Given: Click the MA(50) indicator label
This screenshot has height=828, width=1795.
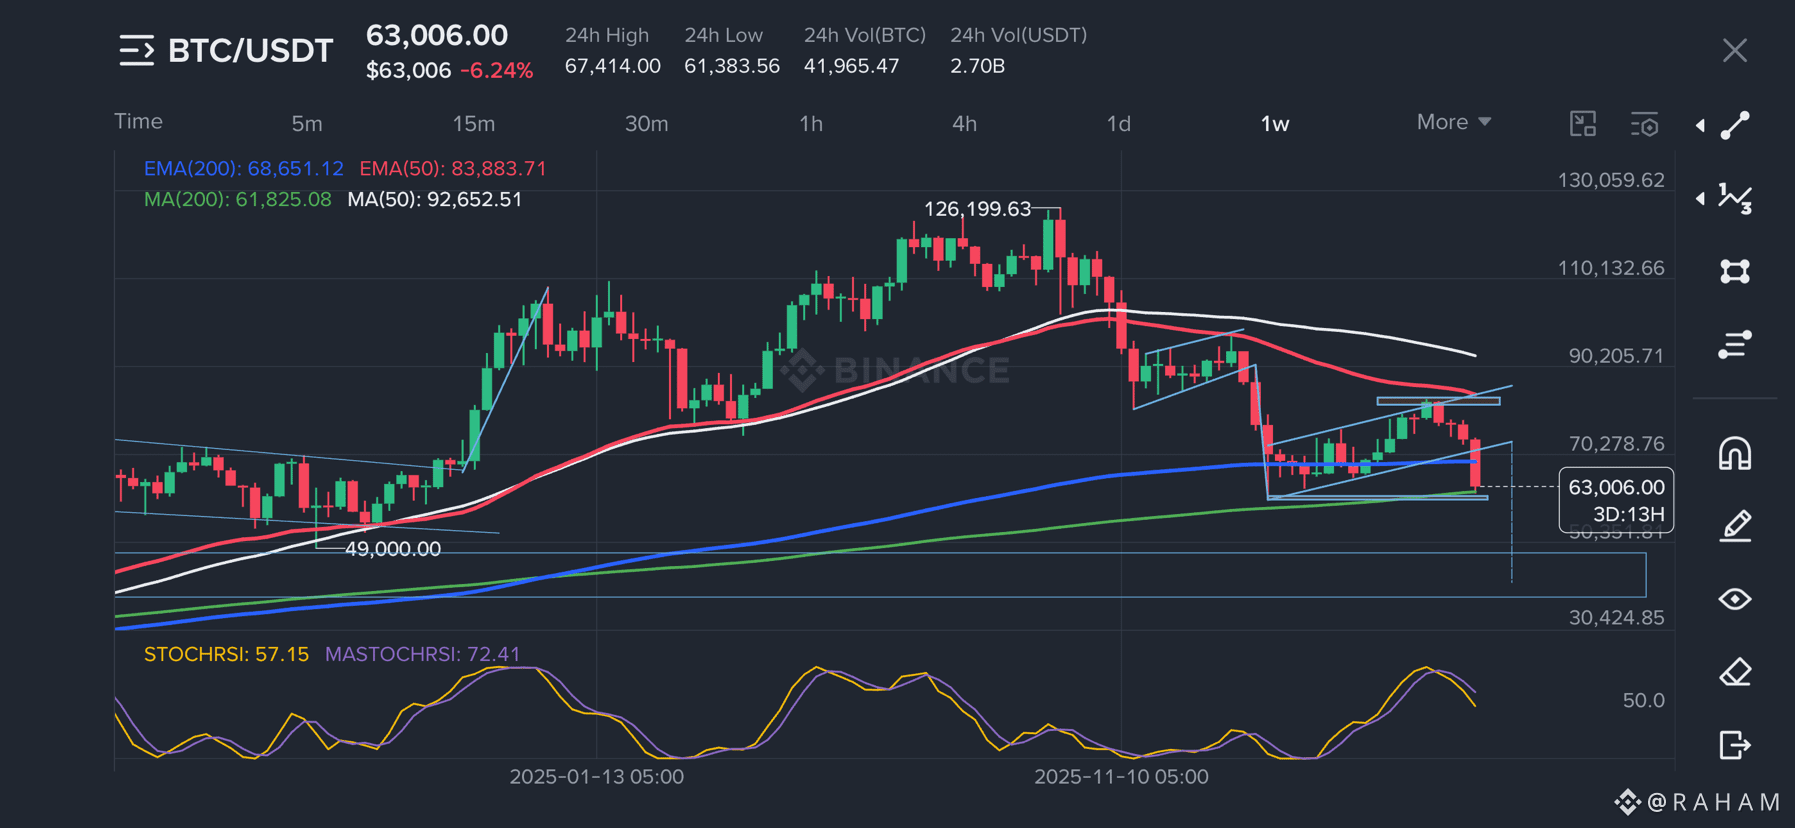Looking at the screenshot, I should tap(434, 199).
